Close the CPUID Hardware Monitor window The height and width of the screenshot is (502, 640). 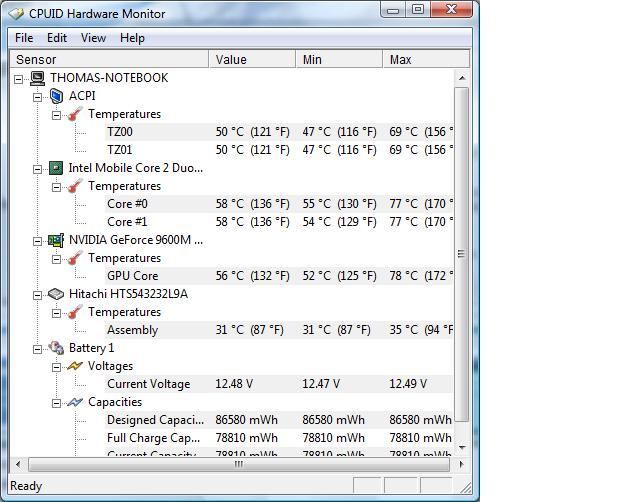click(x=451, y=10)
